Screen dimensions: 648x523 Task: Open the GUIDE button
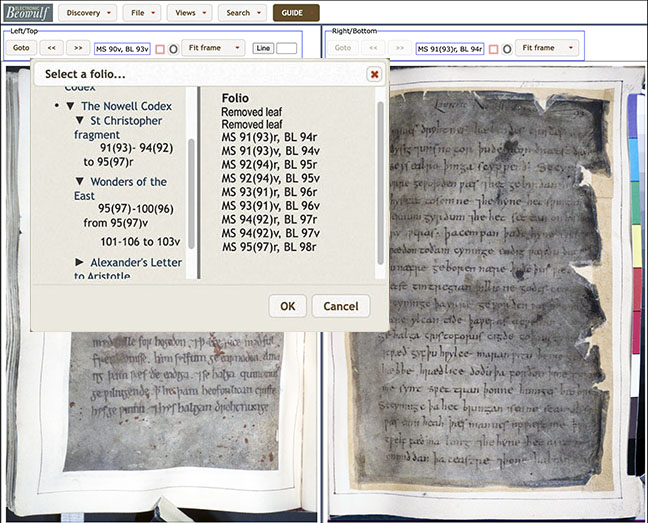(x=296, y=13)
